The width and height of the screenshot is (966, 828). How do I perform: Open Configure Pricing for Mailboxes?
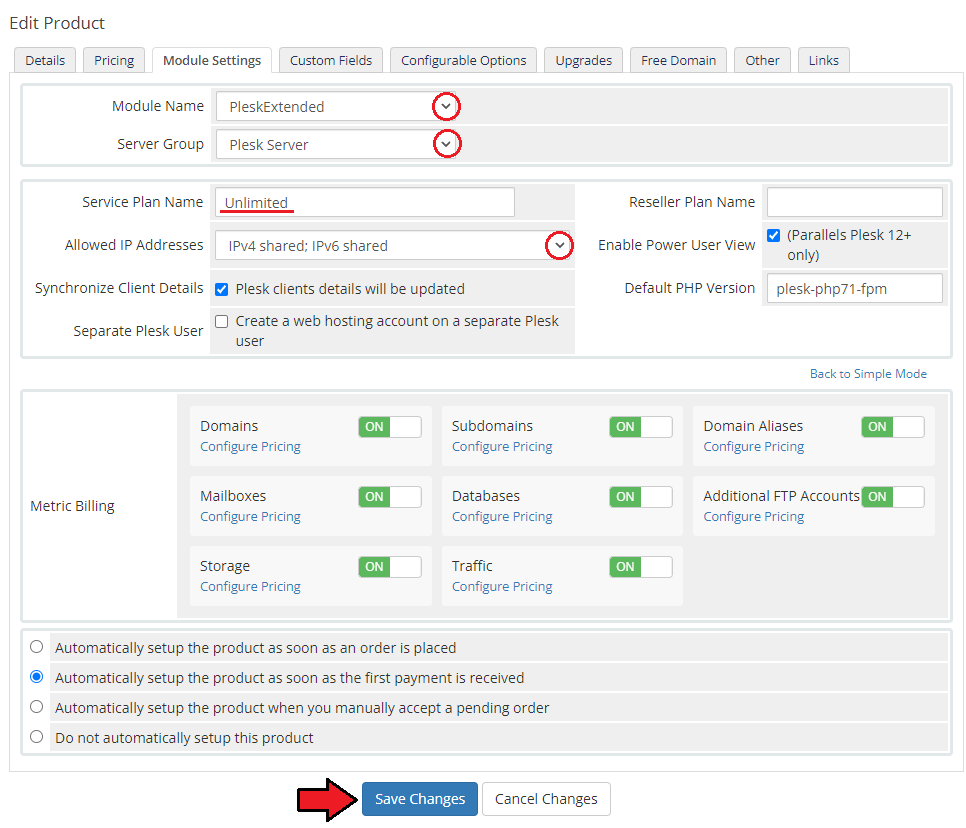[x=250, y=517]
